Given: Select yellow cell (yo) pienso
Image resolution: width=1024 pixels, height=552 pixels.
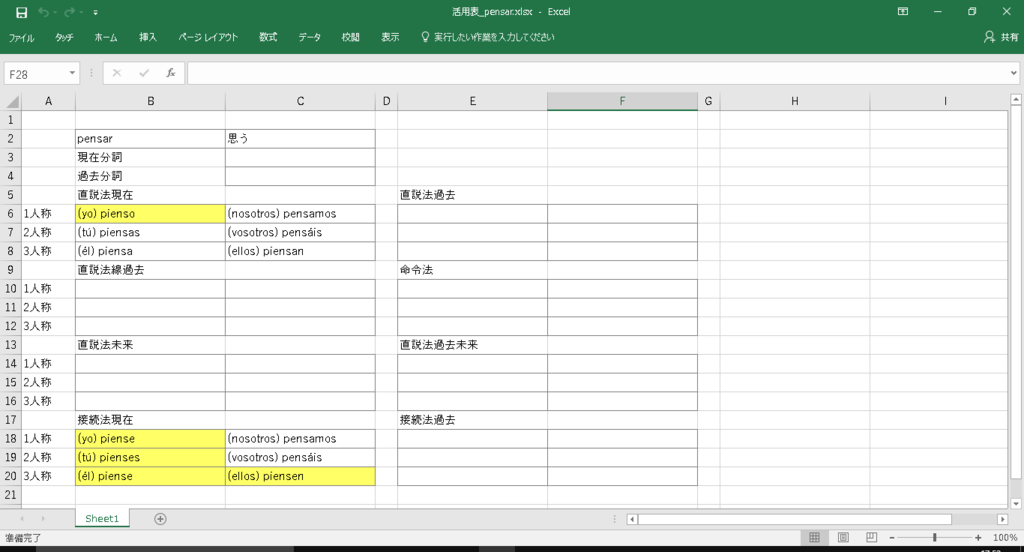Looking at the screenshot, I should pyautogui.click(x=150, y=214).
